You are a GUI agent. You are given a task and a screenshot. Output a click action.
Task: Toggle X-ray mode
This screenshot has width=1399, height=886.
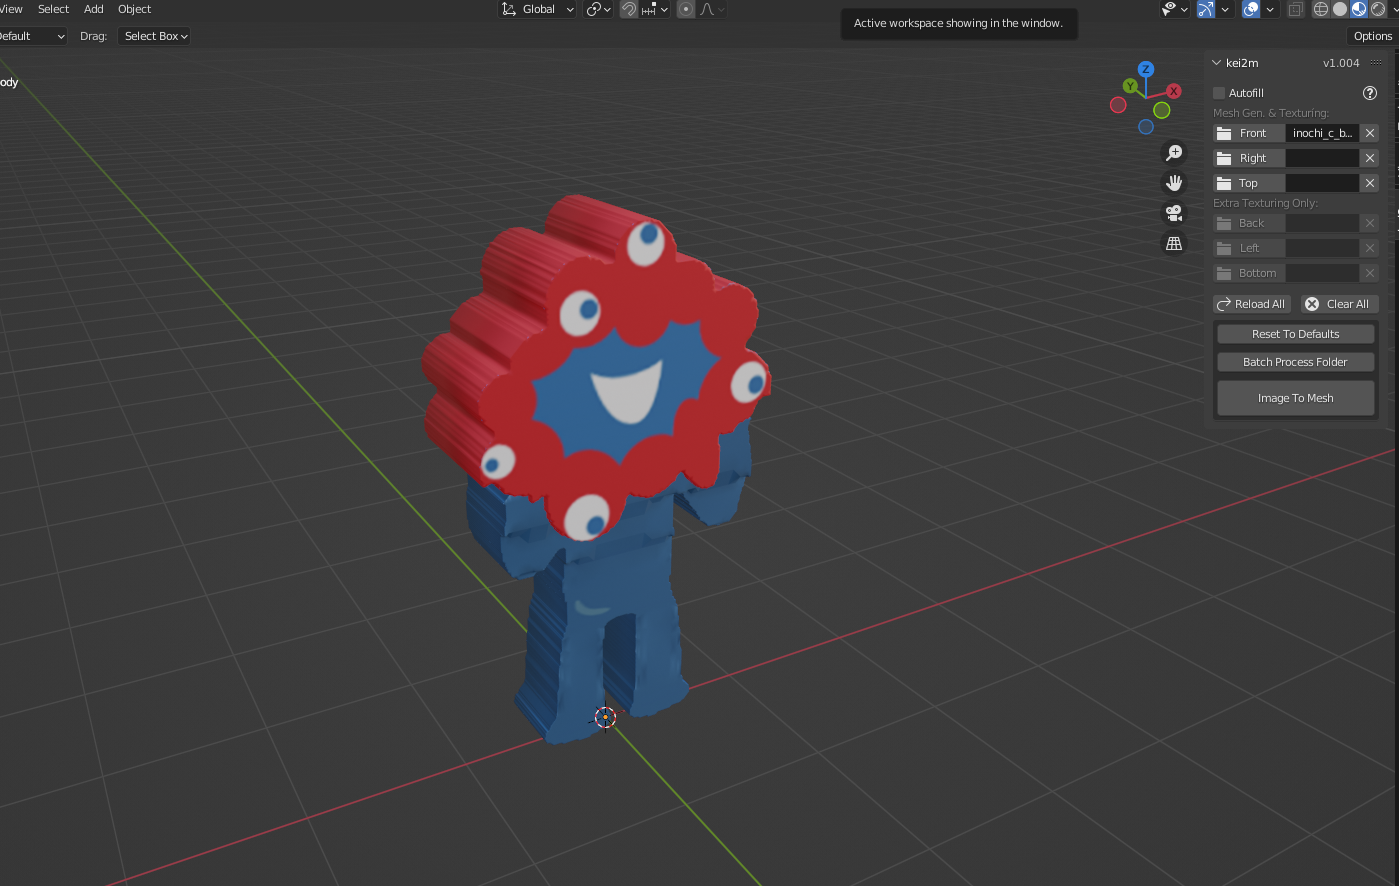(x=1296, y=9)
